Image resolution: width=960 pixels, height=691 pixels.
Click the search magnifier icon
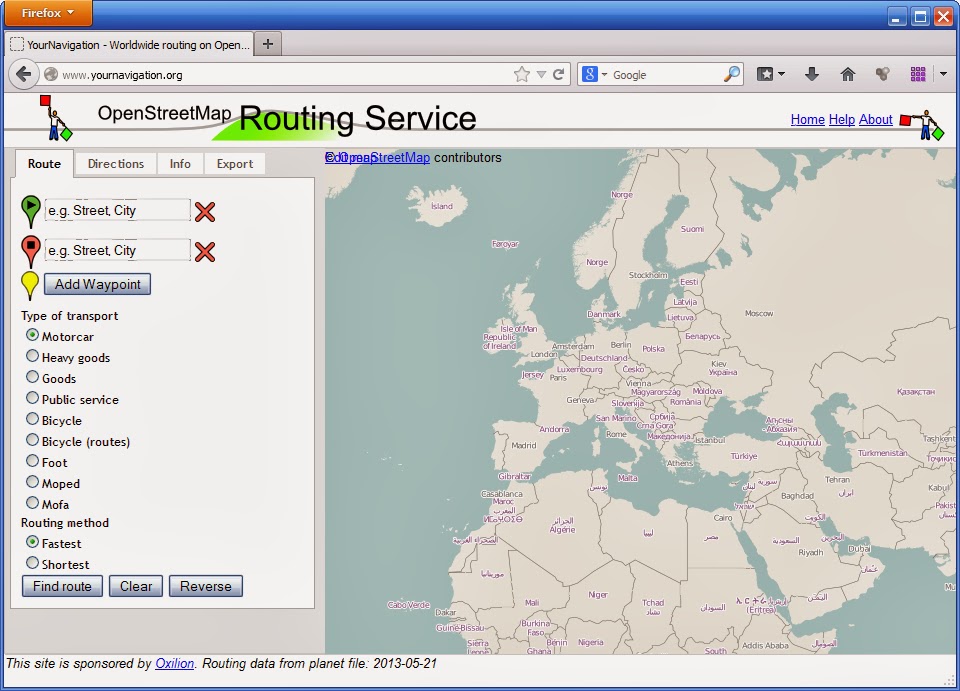(732, 75)
